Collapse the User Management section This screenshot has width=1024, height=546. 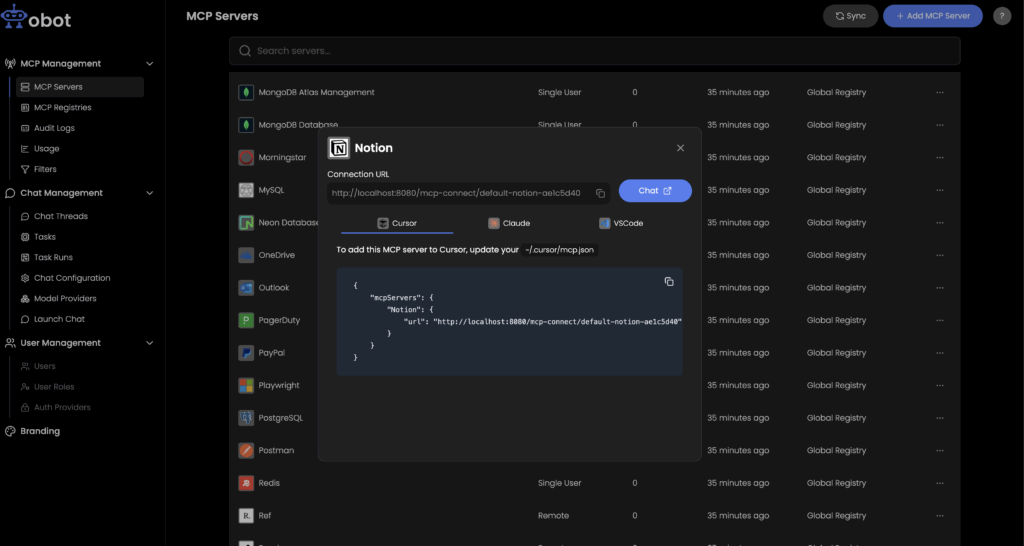150,343
